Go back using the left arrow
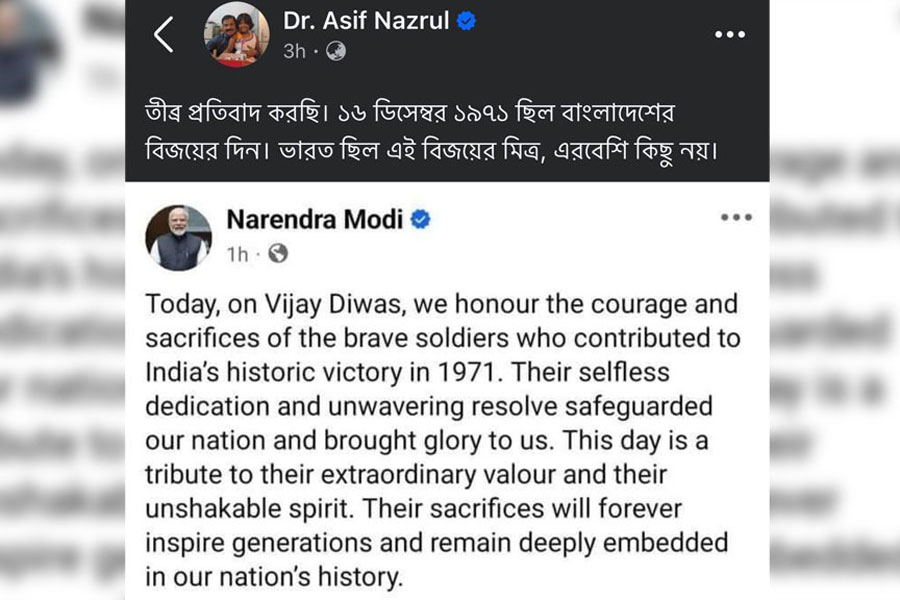Screen dimensions: 900x600 tap(164, 35)
